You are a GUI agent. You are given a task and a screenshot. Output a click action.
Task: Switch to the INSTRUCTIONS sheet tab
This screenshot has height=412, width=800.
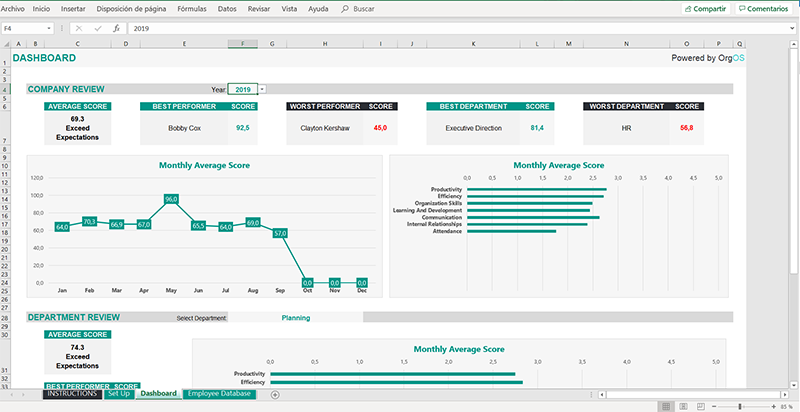tap(72, 394)
